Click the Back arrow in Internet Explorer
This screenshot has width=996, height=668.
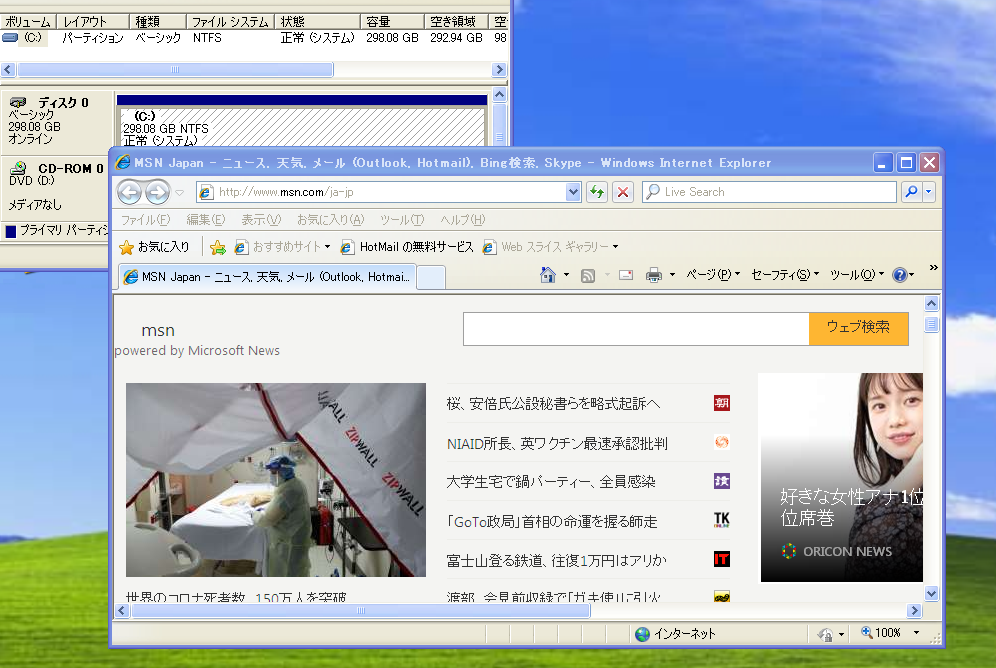(x=130, y=192)
